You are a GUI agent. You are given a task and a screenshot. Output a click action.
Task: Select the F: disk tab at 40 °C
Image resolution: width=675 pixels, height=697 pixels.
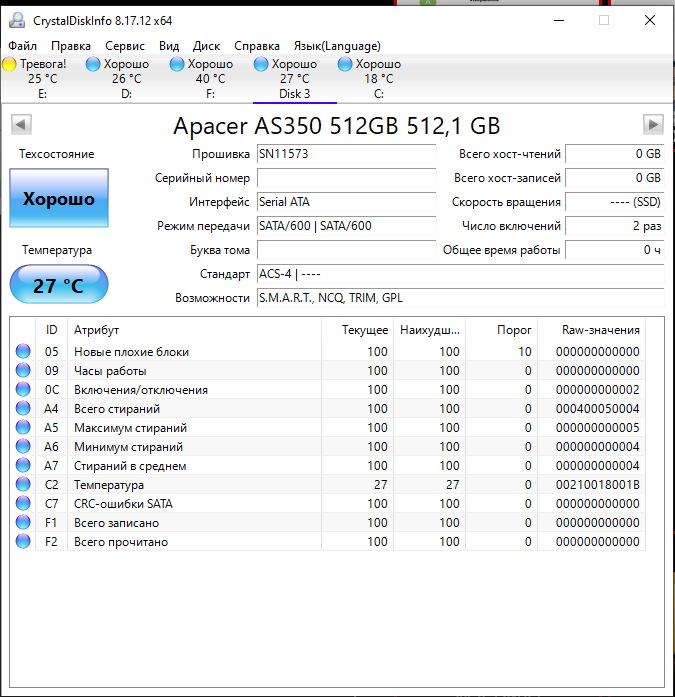210,79
